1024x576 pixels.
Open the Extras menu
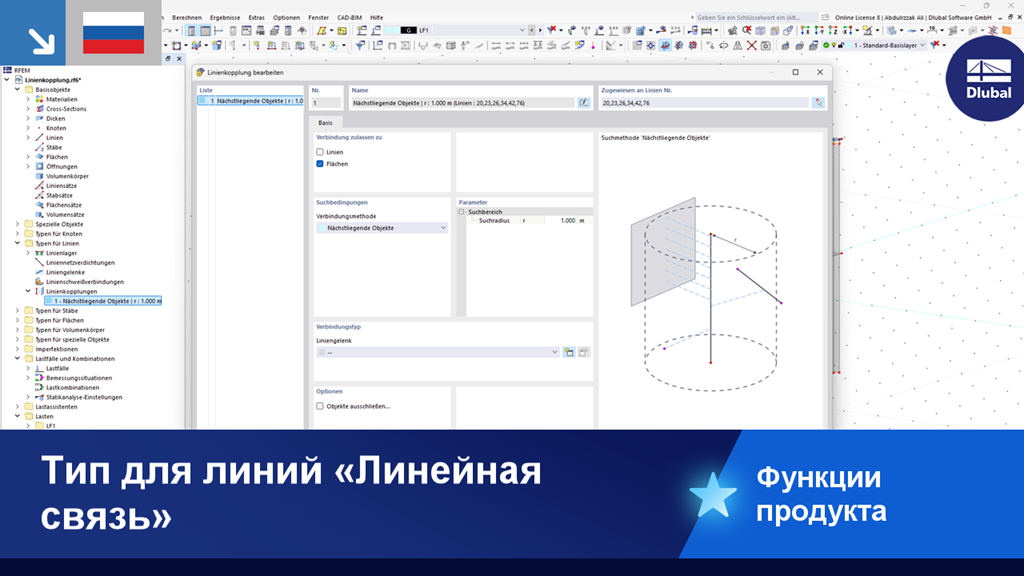[257, 18]
